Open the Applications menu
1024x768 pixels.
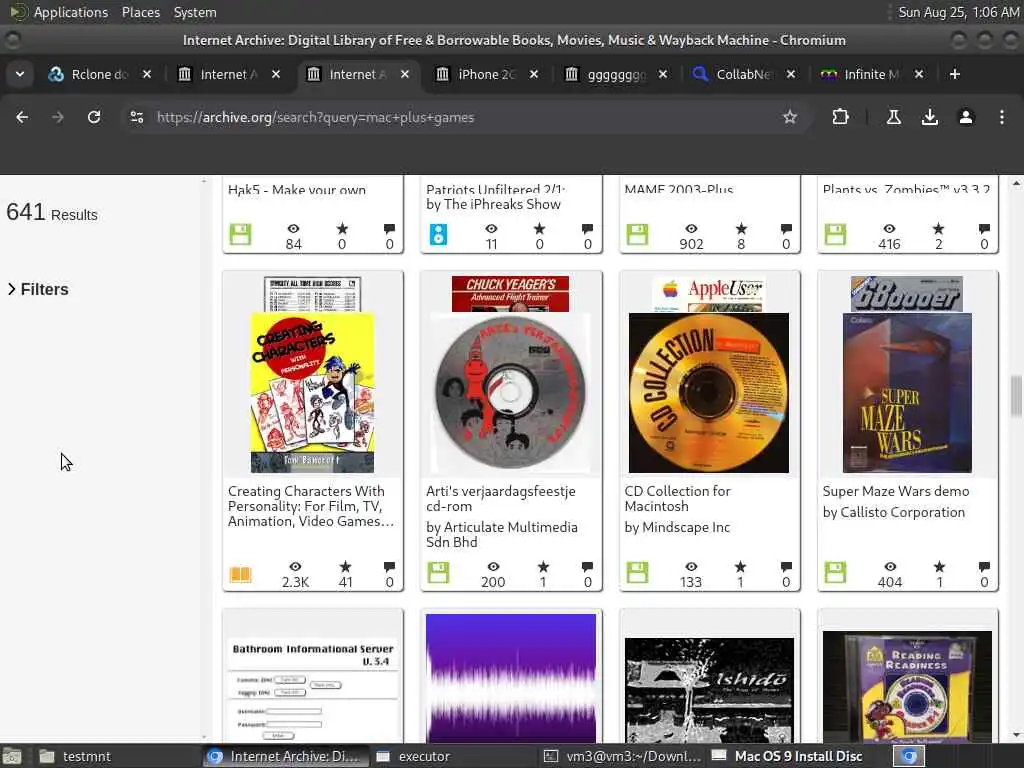(x=71, y=12)
